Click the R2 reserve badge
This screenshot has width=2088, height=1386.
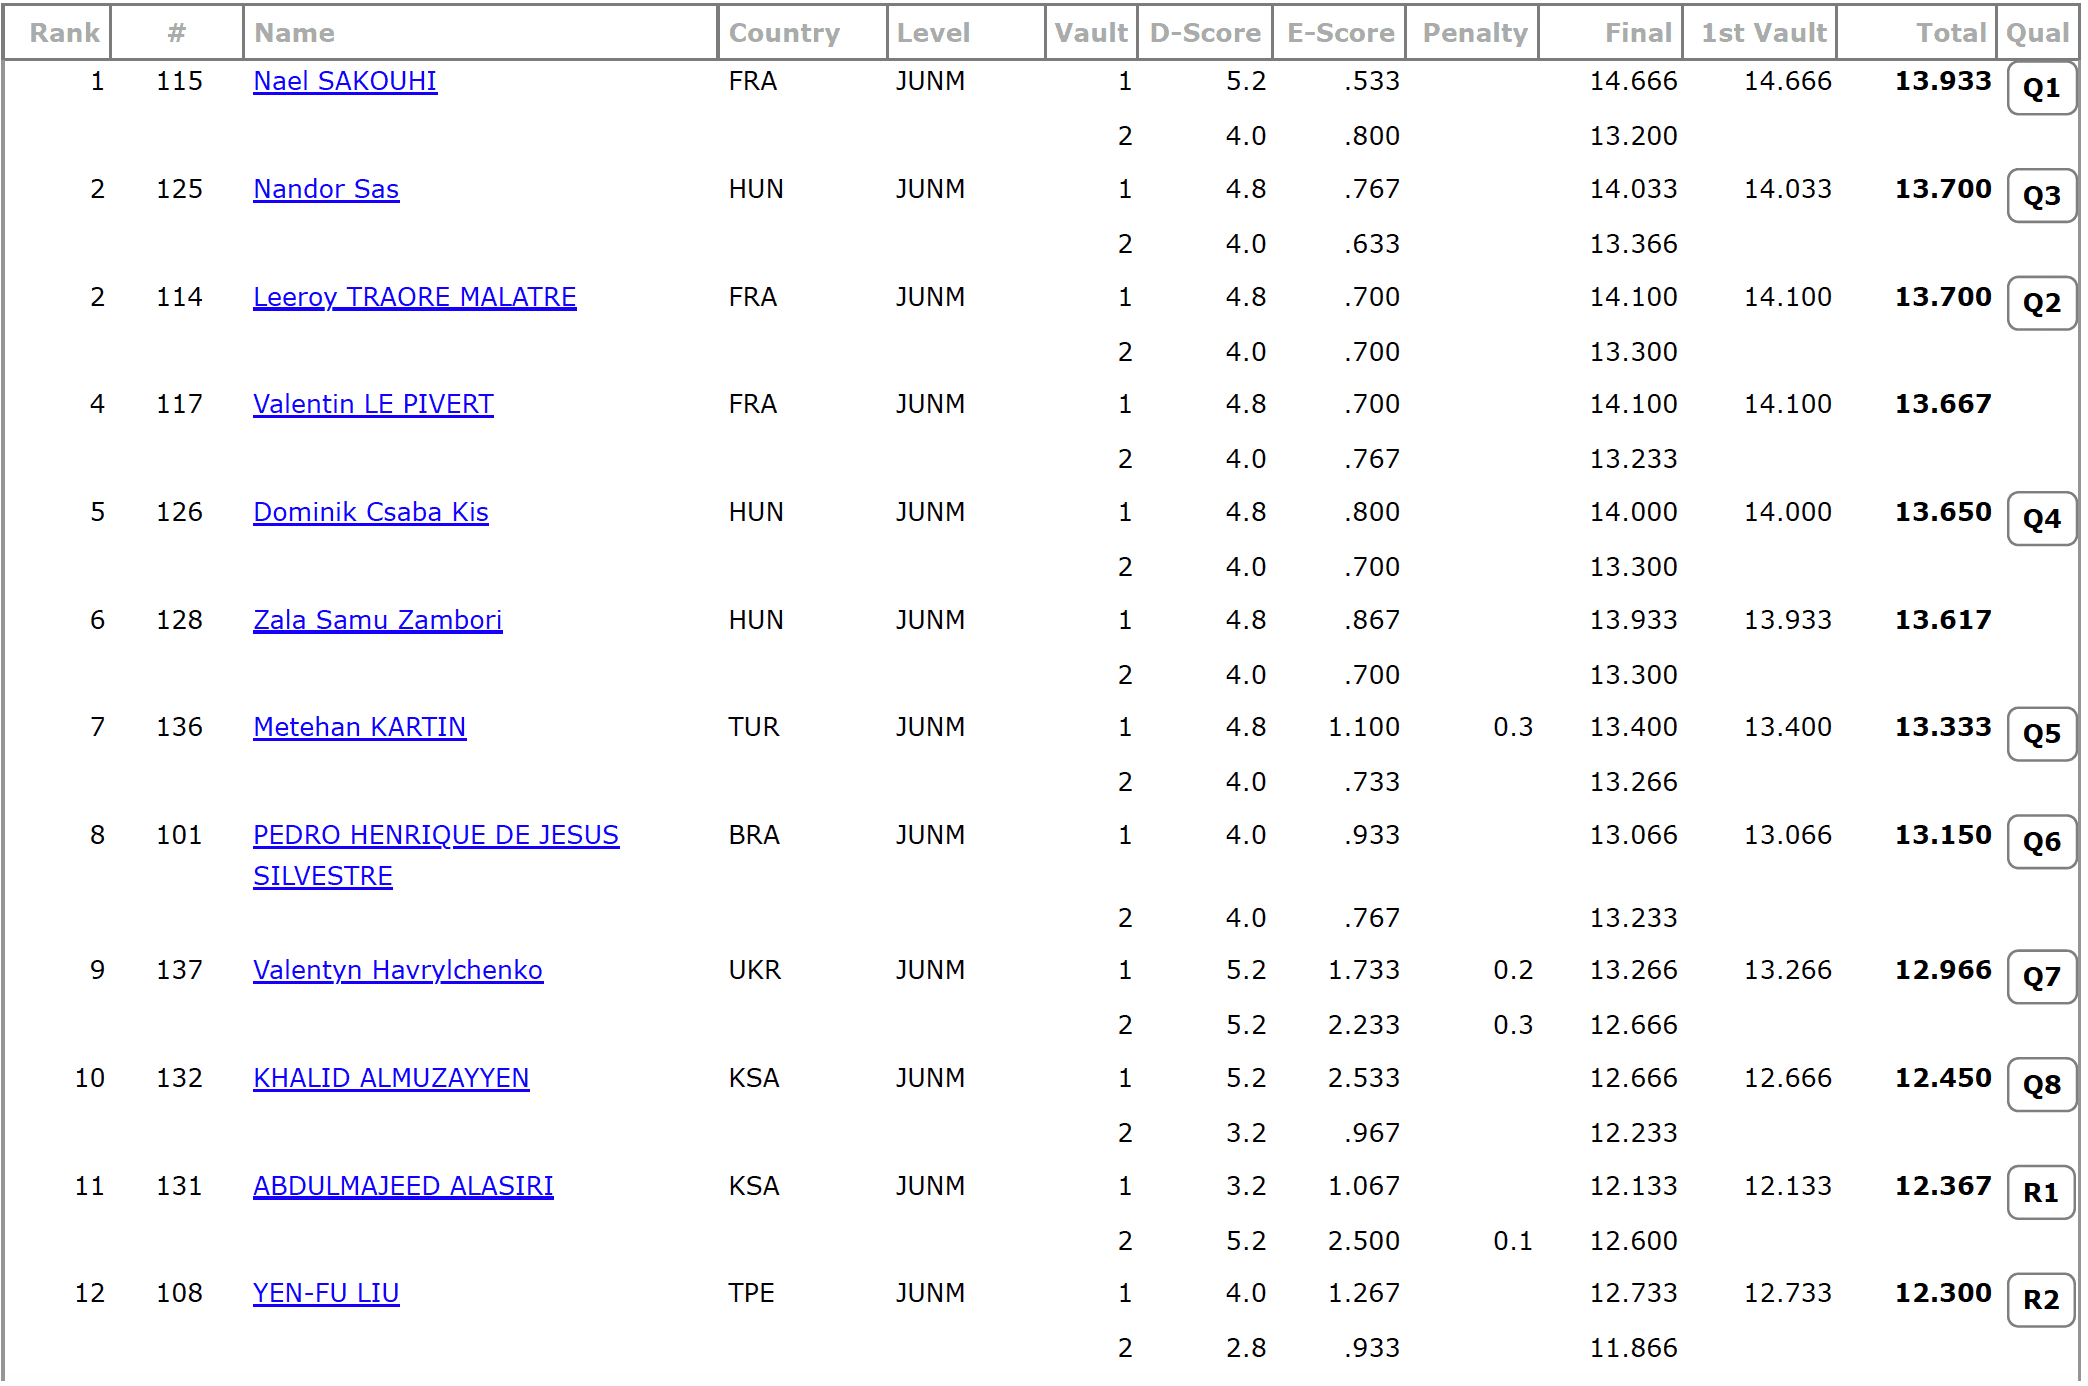[x=2040, y=1300]
